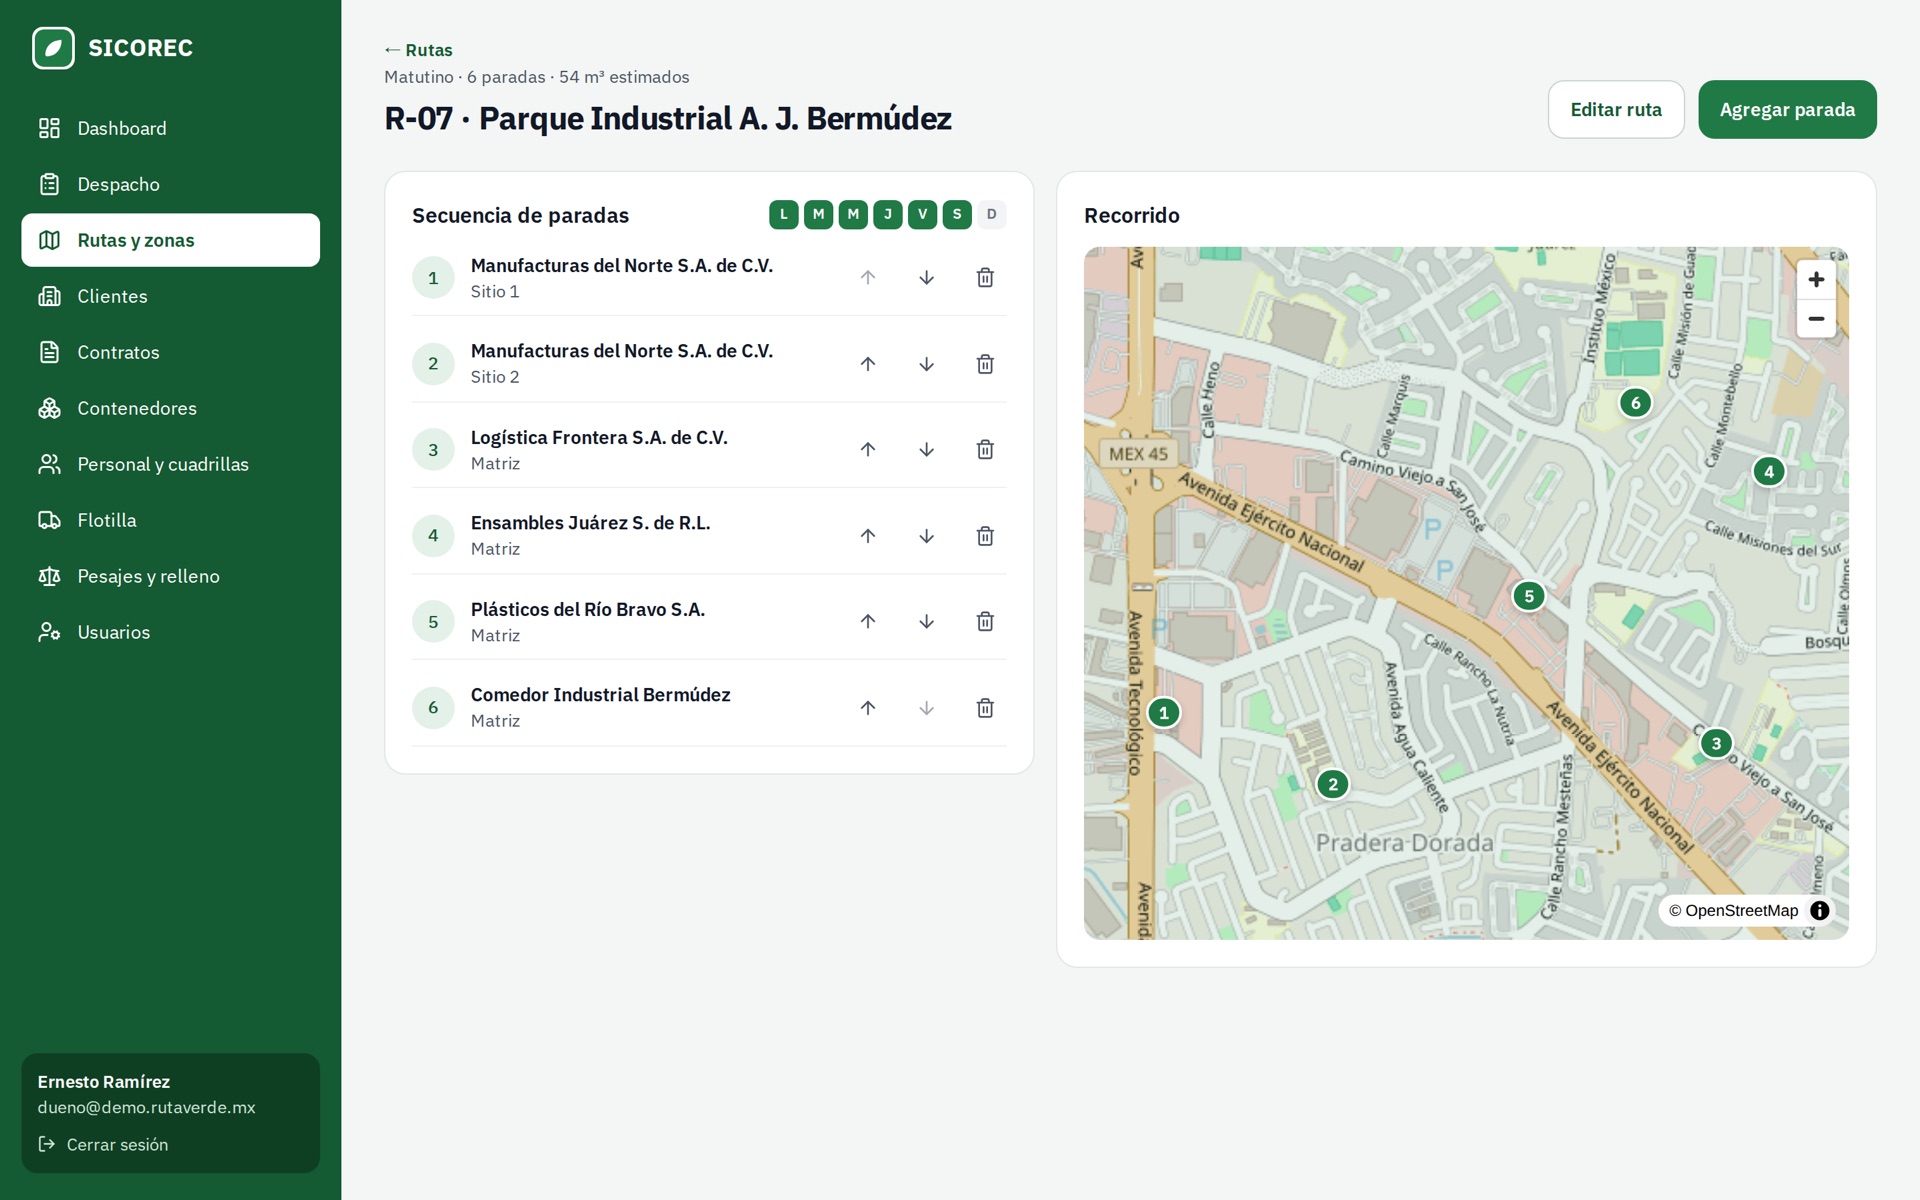1920x1200 pixels.
Task: Open Pesajes y relleno section
Action: point(170,576)
